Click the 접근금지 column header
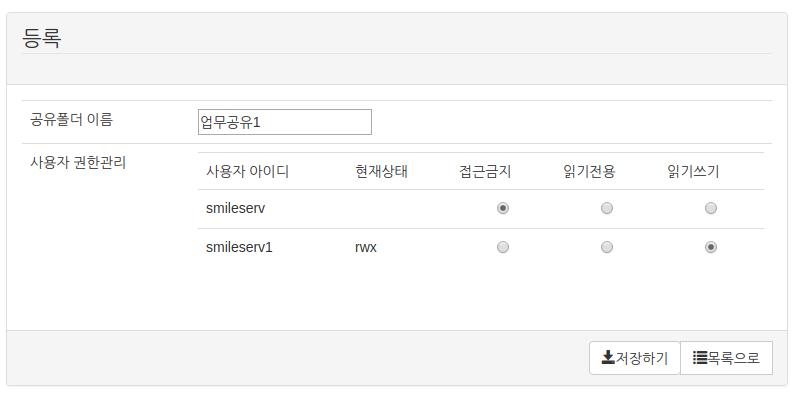Image resolution: width=795 pixels, height=394 pixels. coord(485,171)
